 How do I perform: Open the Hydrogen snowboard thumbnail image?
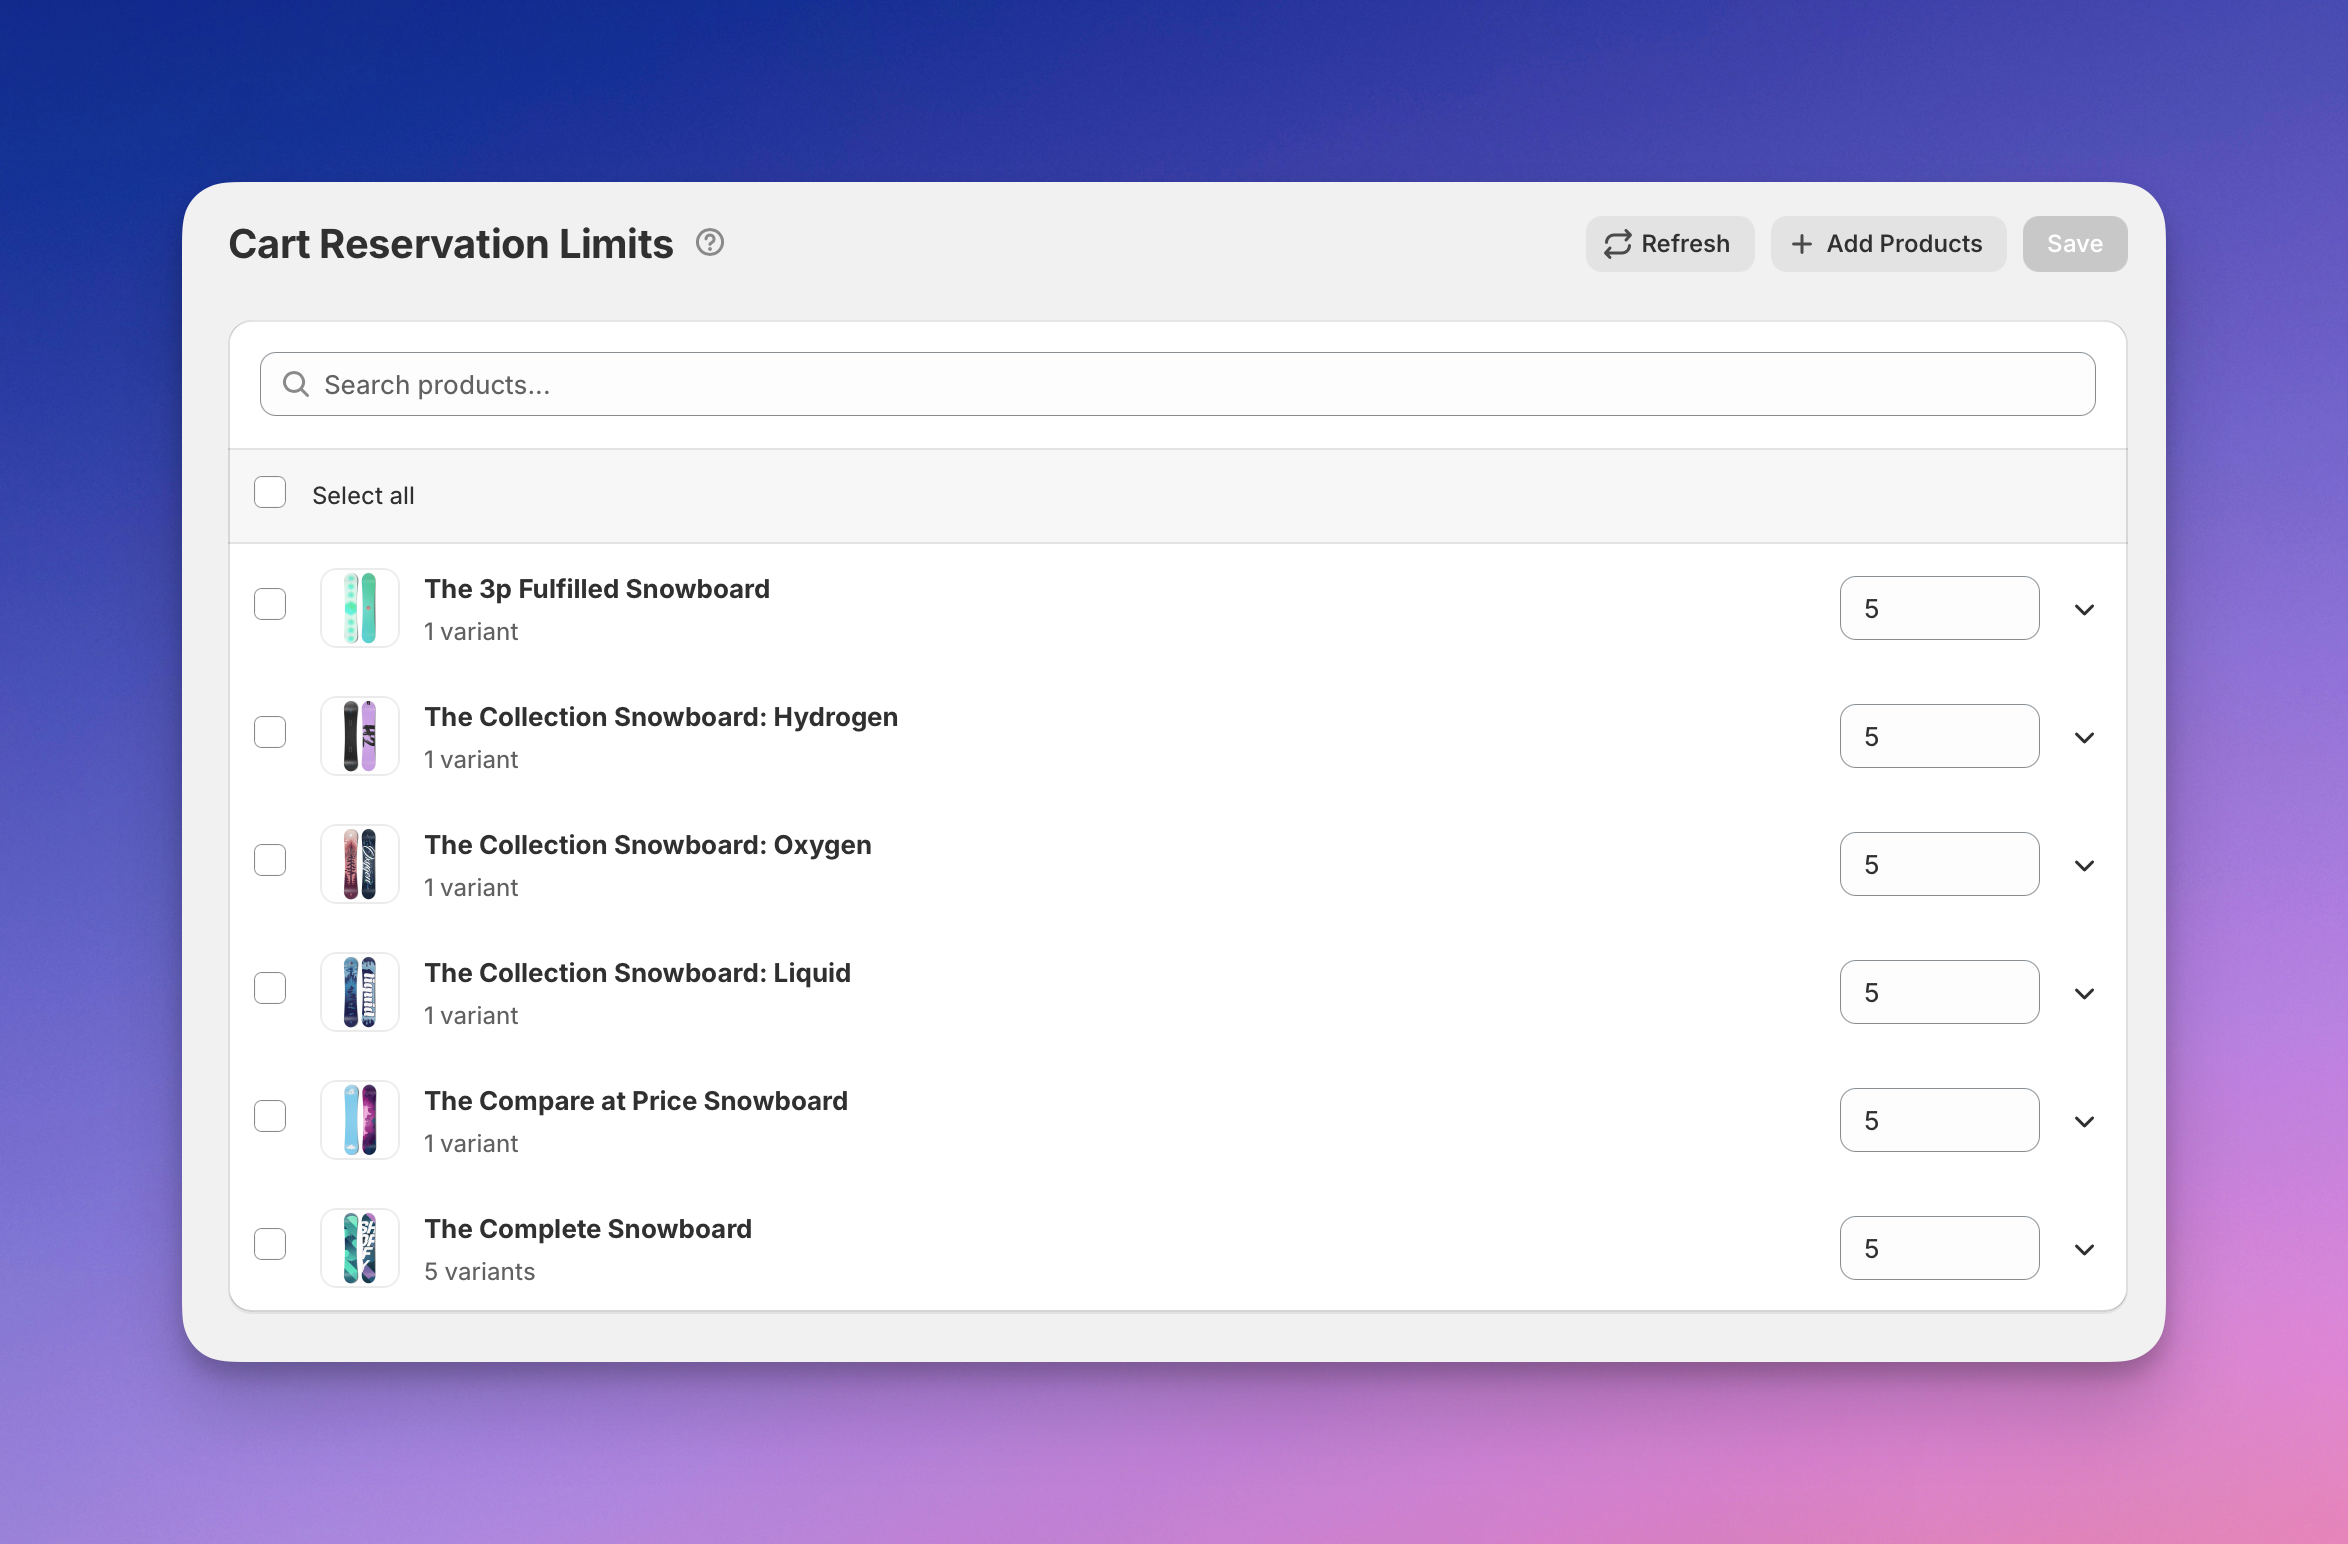click(x=360, y=736)
